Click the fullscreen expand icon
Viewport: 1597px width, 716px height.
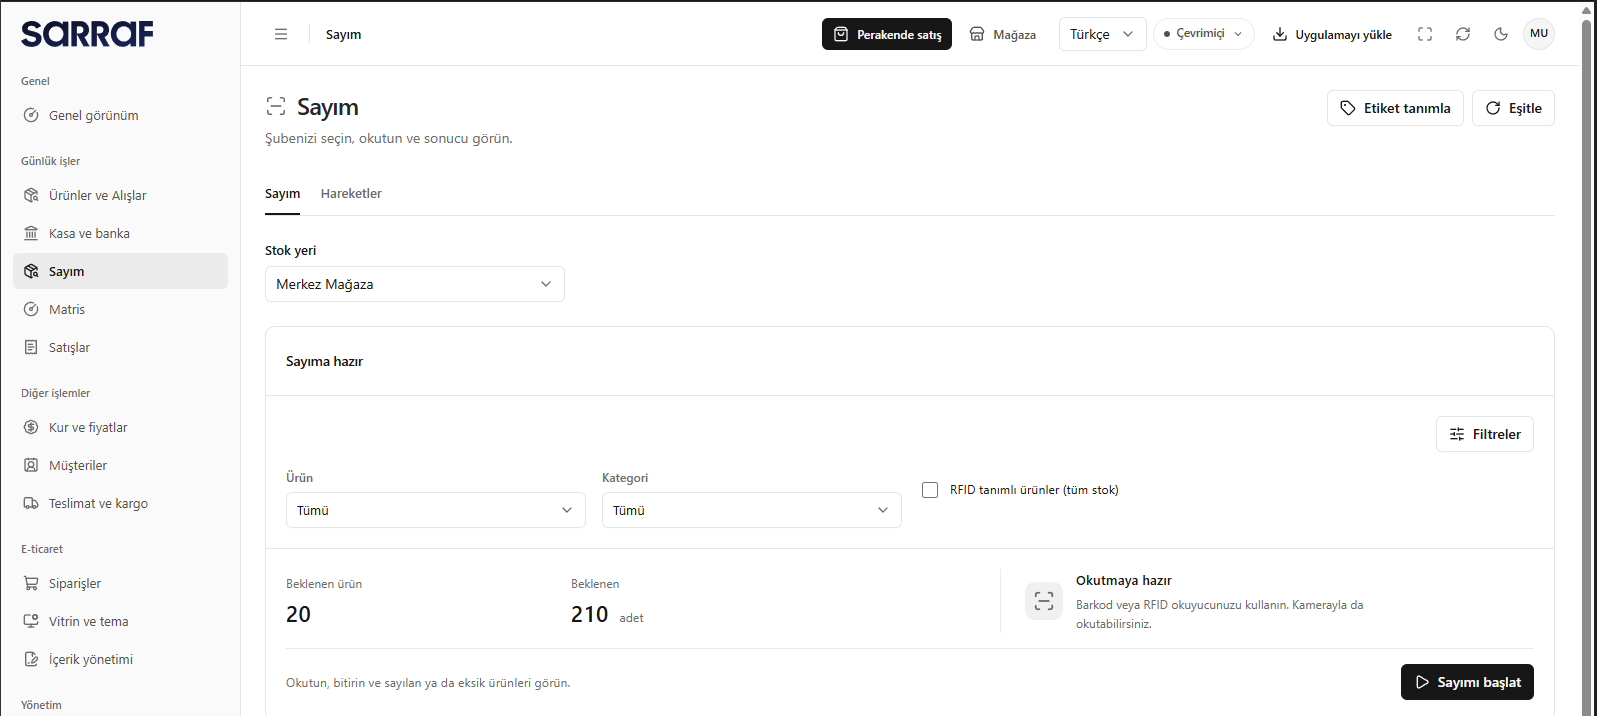[1425, 34]
